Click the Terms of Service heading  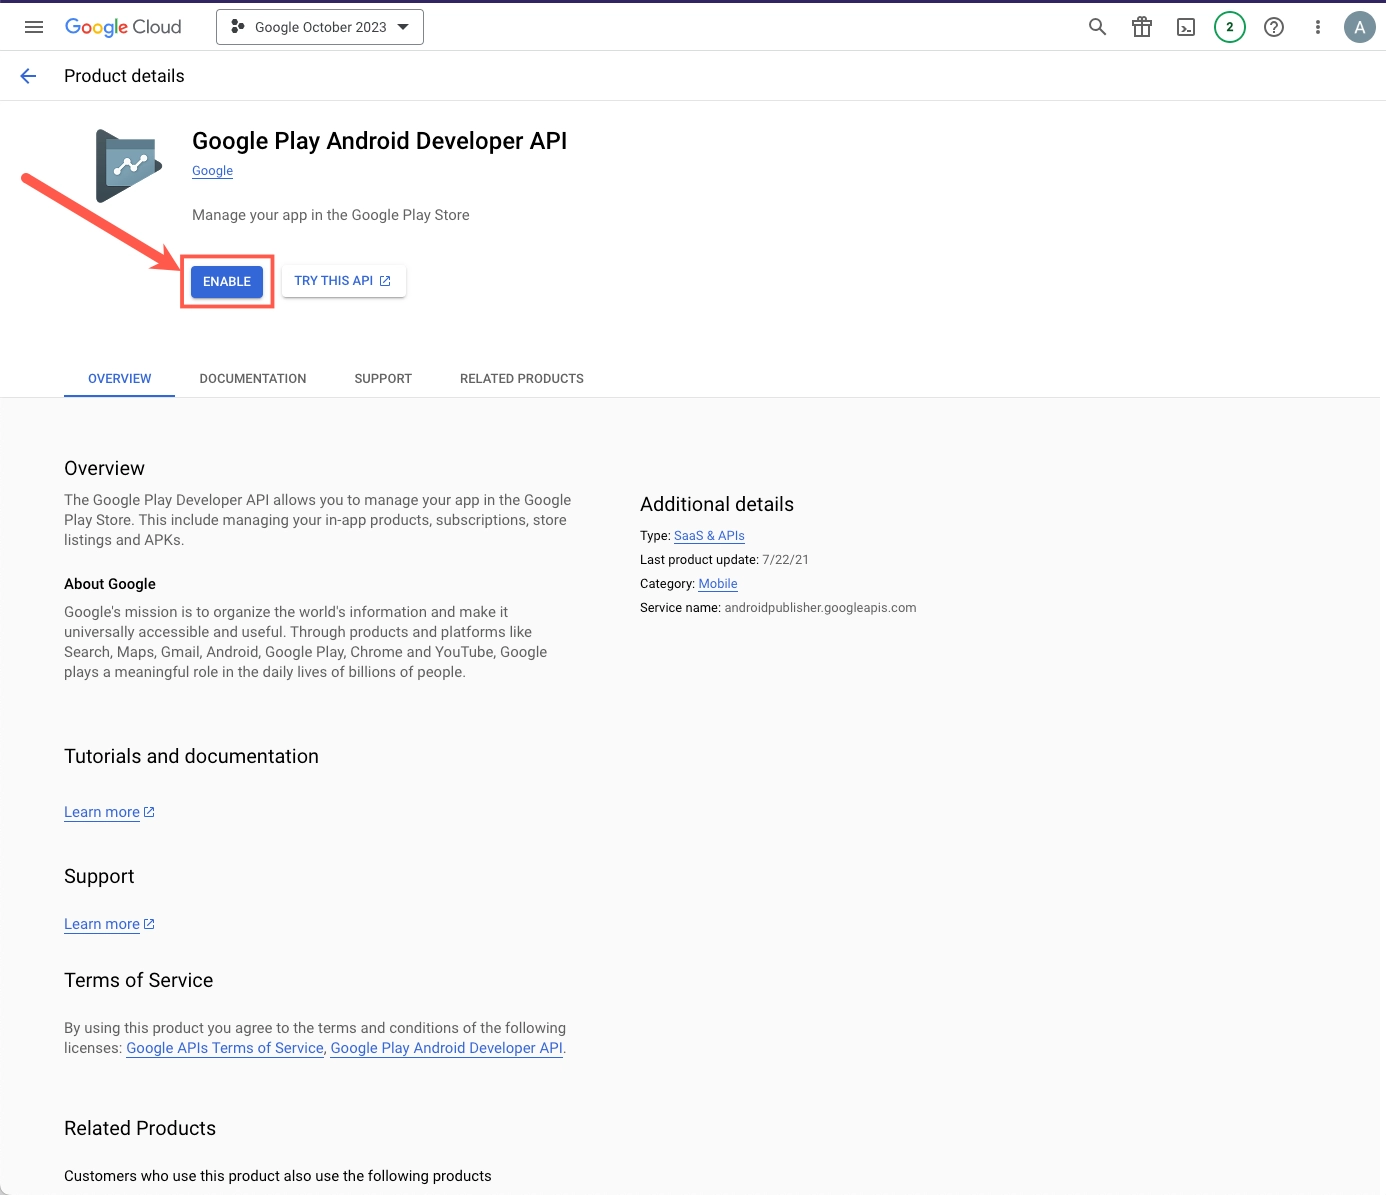tap(139, 980)
